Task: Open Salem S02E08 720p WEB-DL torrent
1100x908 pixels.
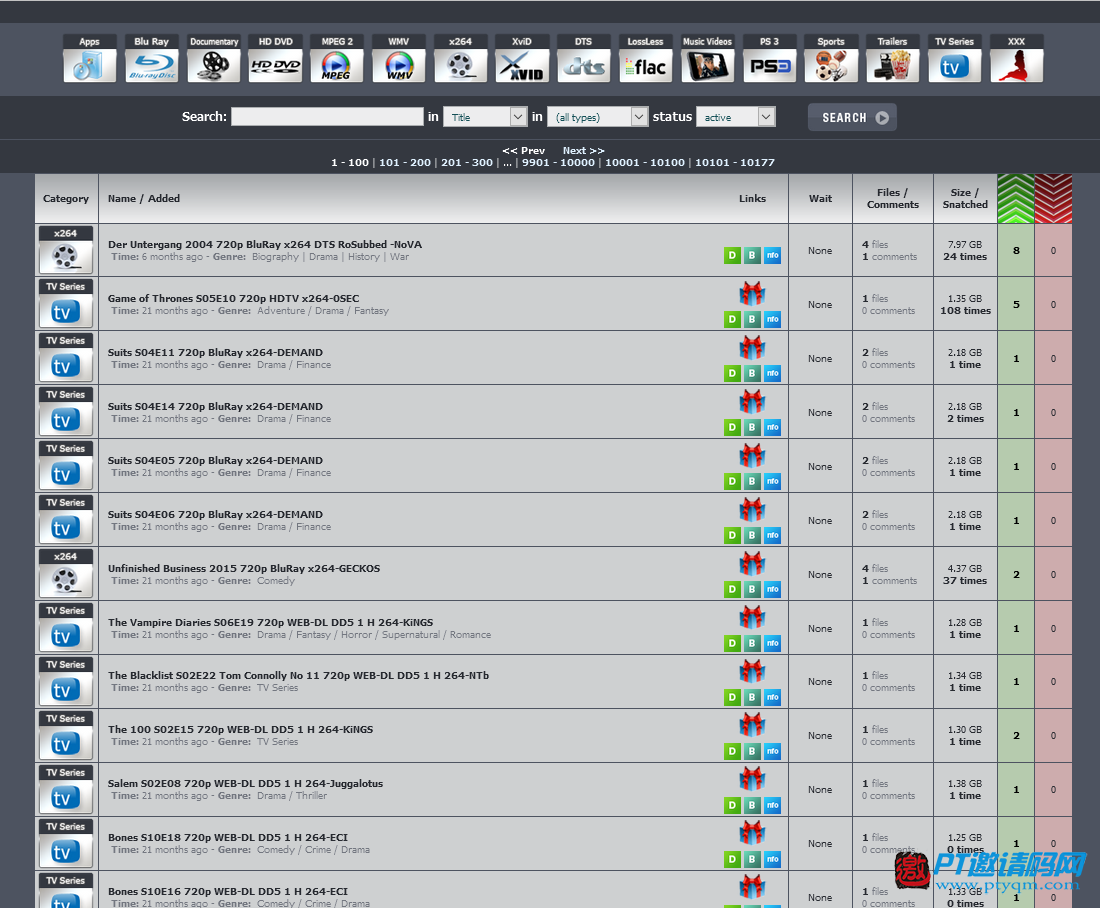Action: [246, 784]
